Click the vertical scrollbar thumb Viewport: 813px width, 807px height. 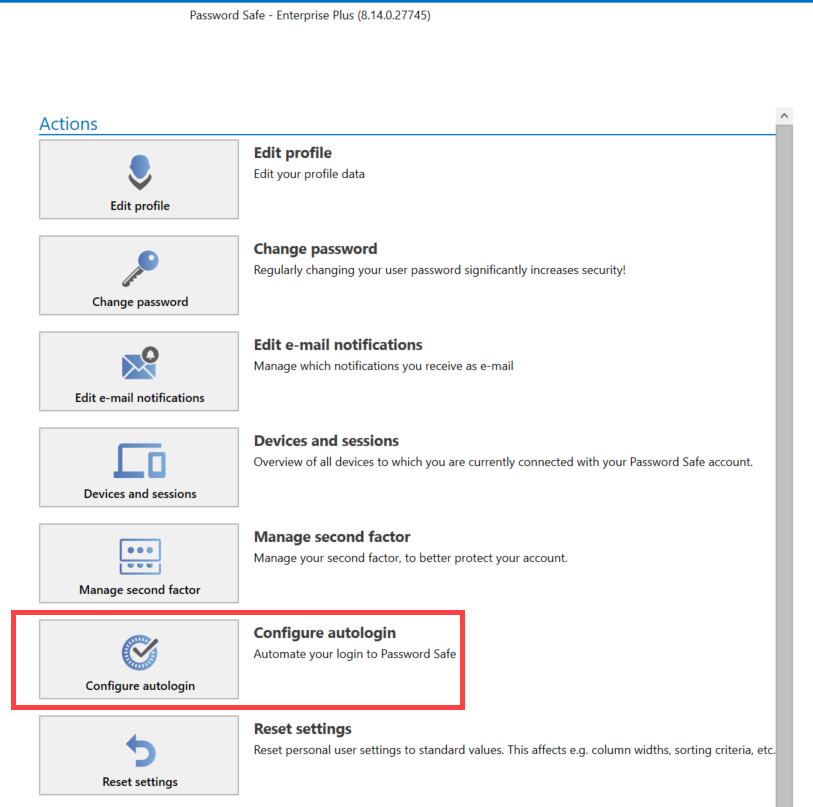click(784, 465)
